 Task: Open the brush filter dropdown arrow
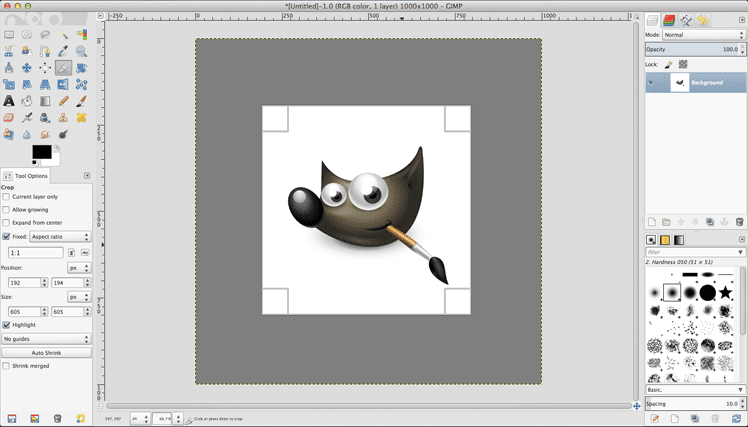pyautogui.click(x=740, y=252)
